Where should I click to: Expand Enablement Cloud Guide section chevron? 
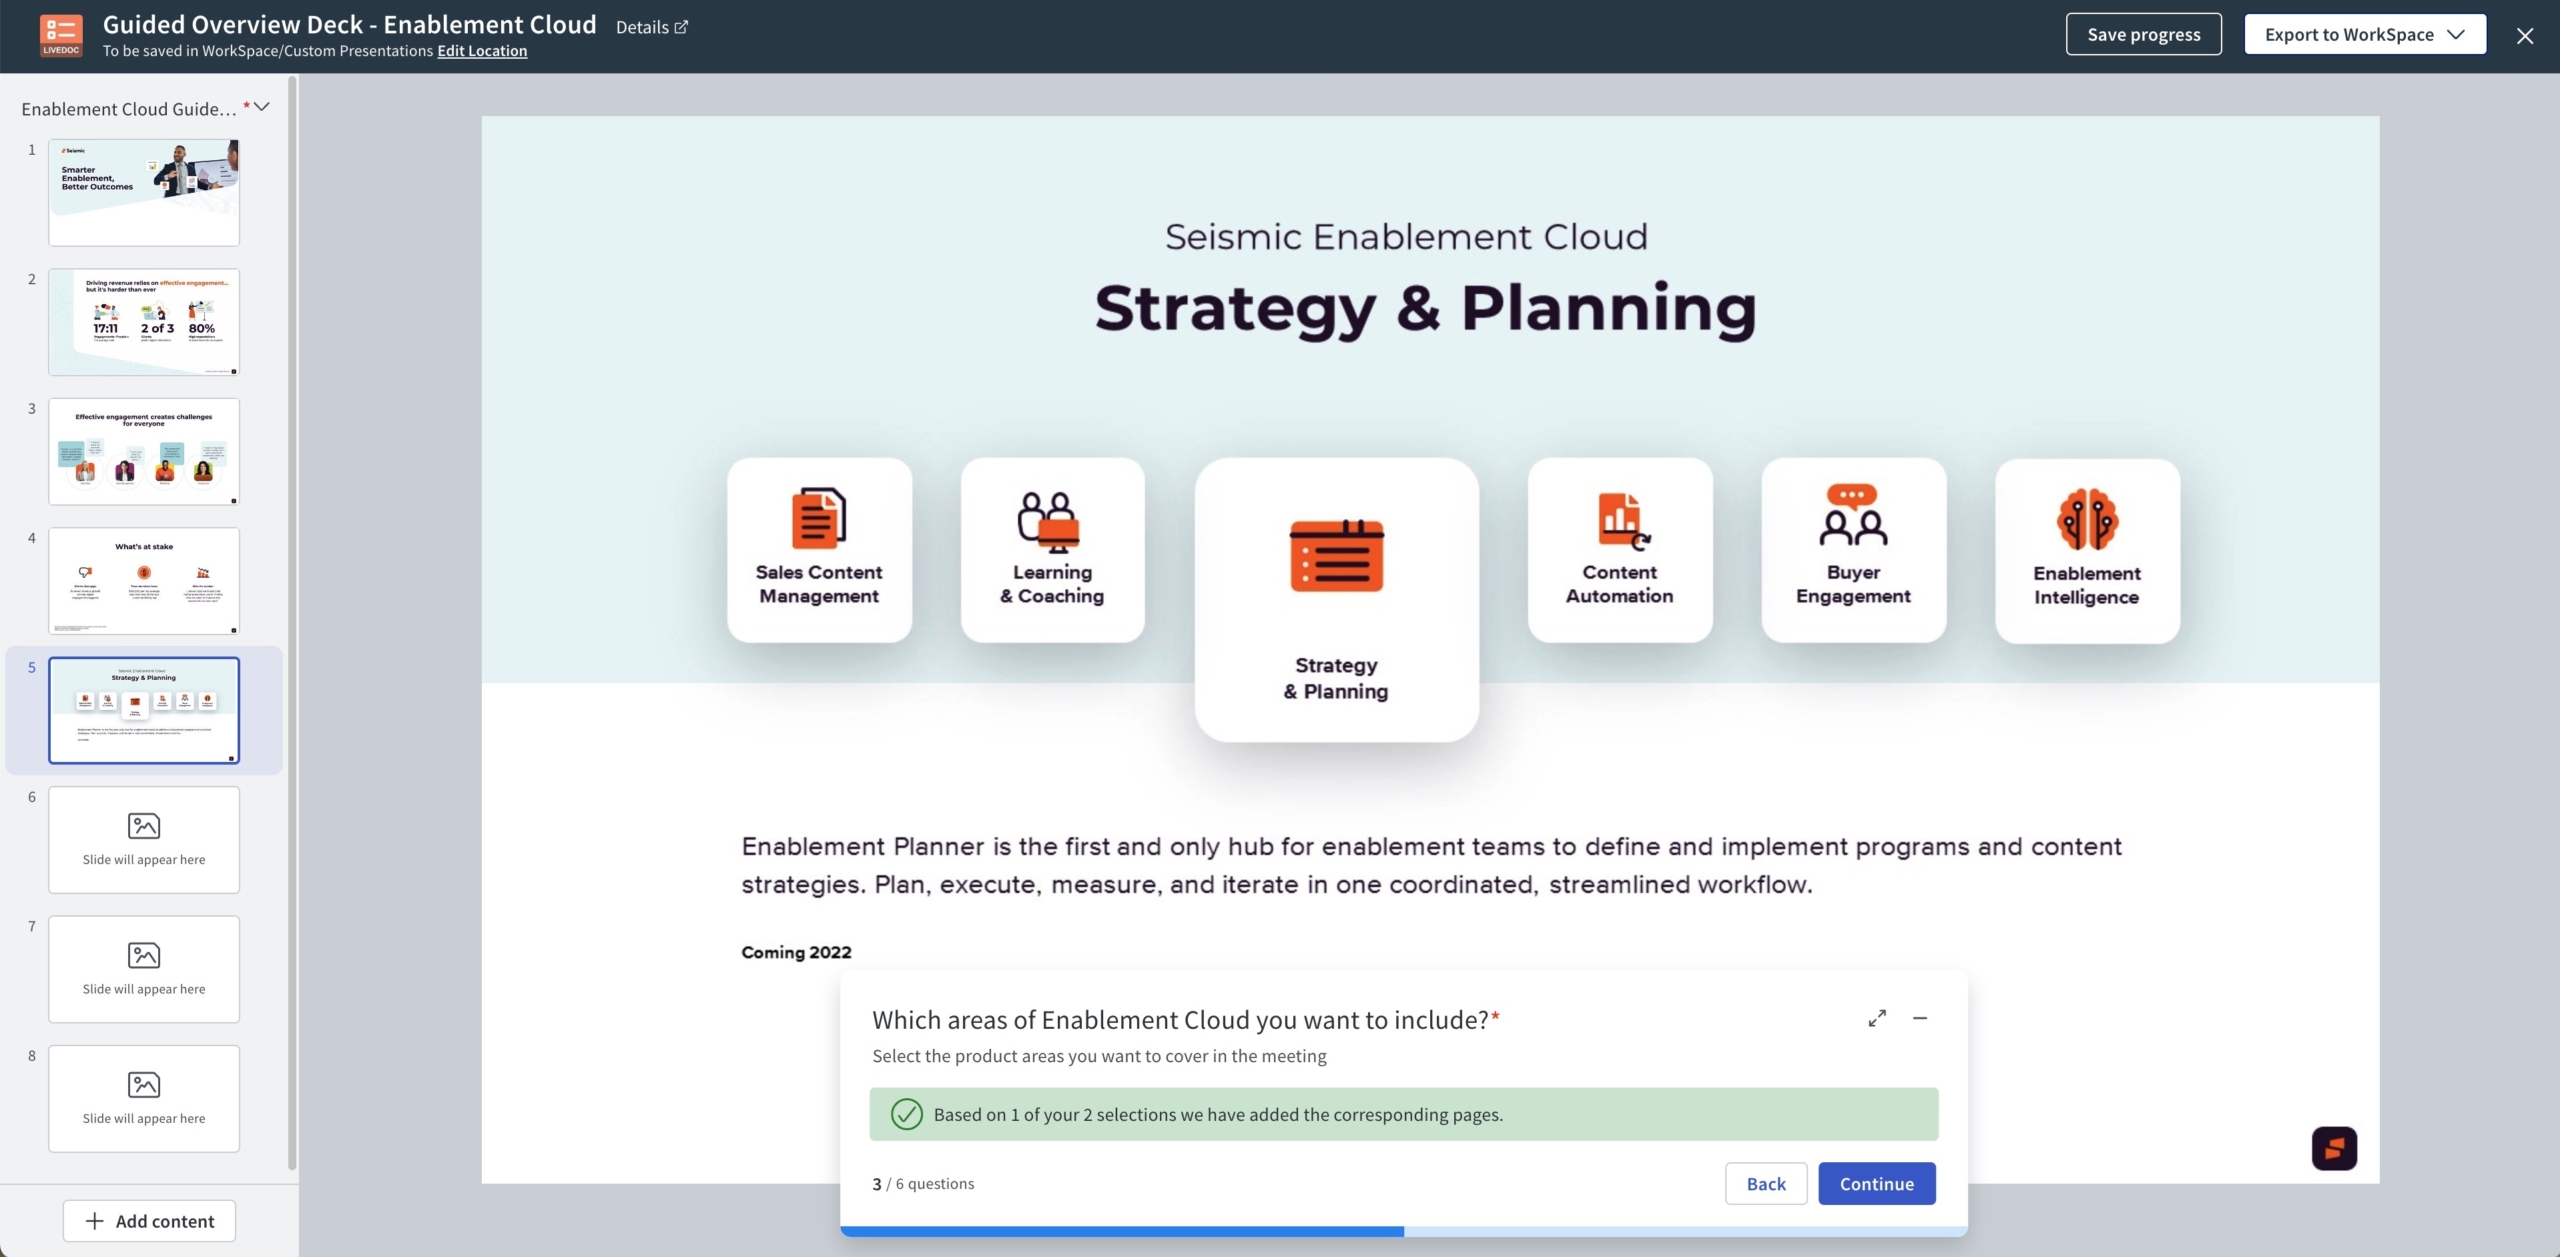pyautogui.click(x=262, y=107)
